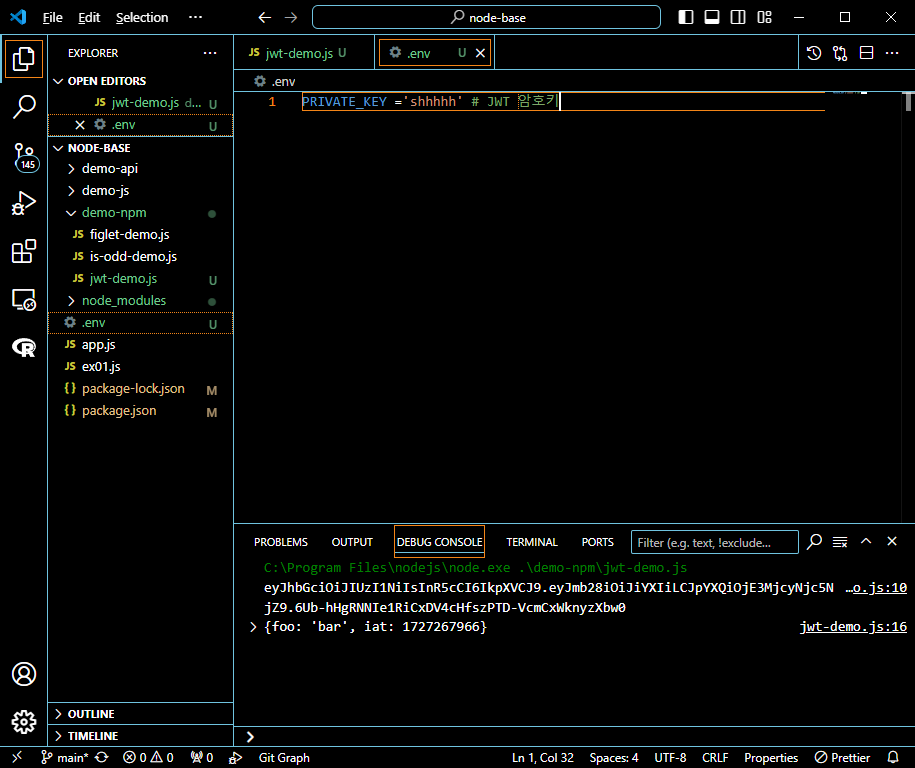This screenshot has width=915, height=768.
Task: Close .env in Open Editors list
Action: (80, 125)
